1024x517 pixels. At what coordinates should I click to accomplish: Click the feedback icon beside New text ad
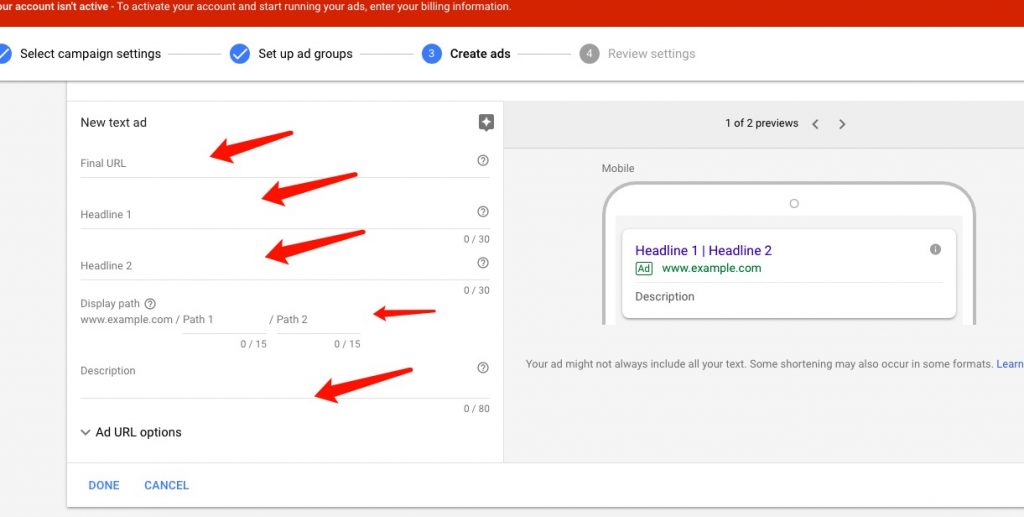coord(486,123)
